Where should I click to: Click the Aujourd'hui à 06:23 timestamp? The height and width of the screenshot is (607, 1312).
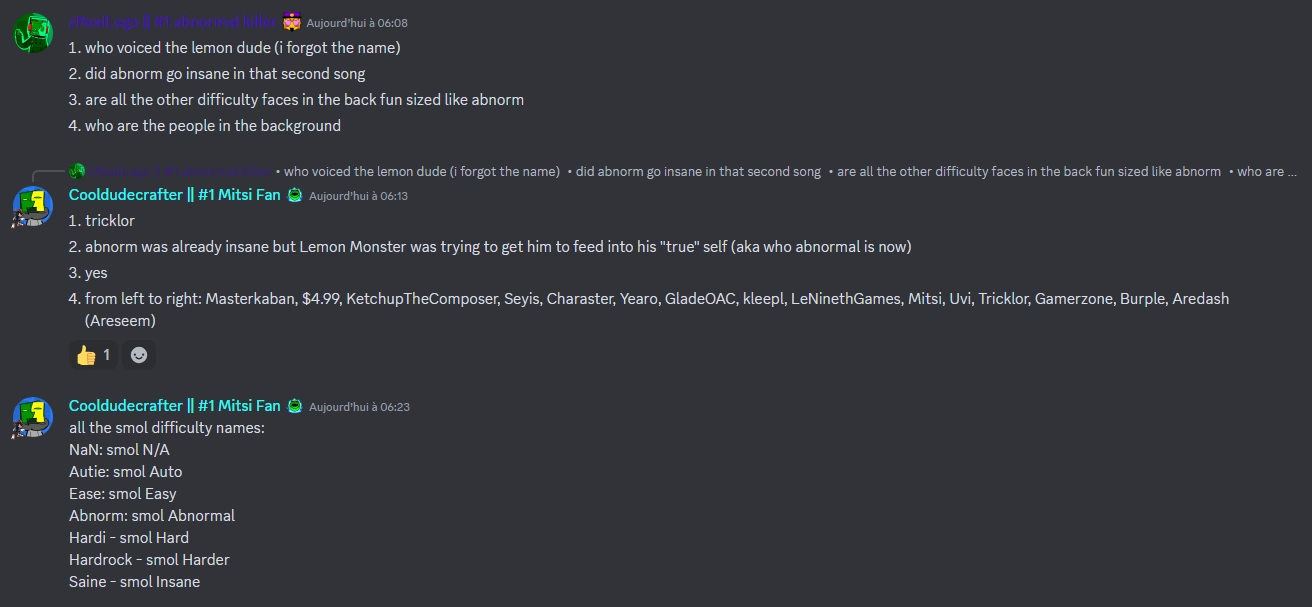pyautogui.click(x=359, y=407)
